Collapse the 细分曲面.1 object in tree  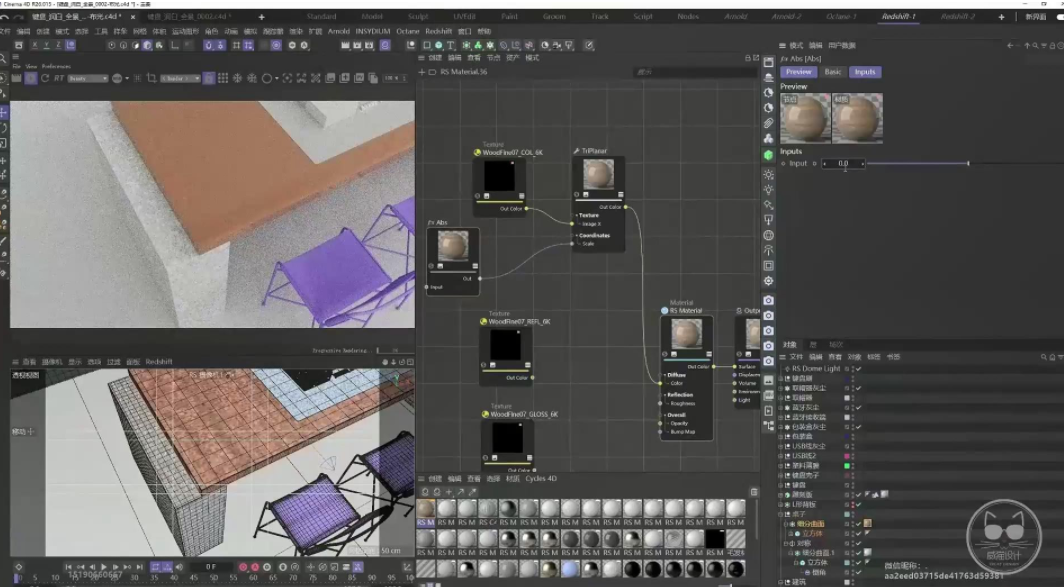(x=790, y=553)
